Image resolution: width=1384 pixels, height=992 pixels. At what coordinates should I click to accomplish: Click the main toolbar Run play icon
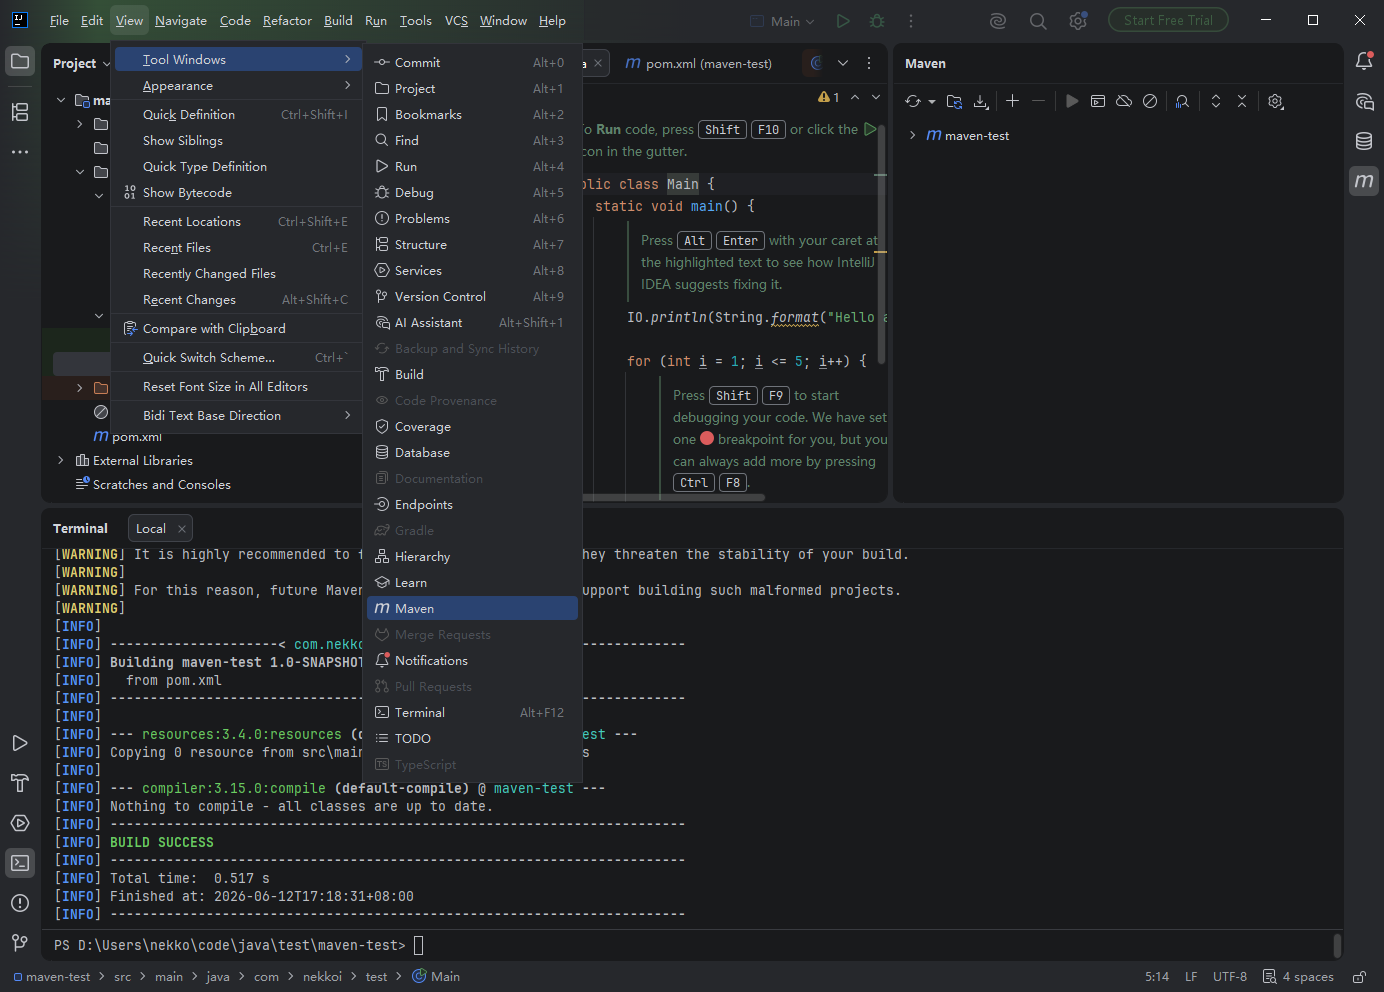pos(843,20)
